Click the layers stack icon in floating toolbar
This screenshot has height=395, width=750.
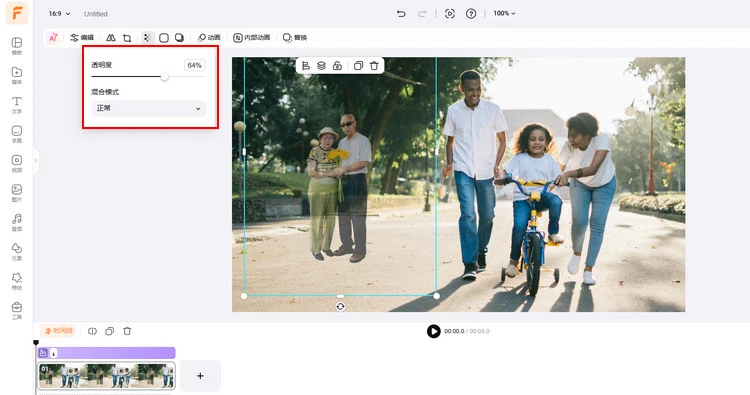tap(321, 66)
